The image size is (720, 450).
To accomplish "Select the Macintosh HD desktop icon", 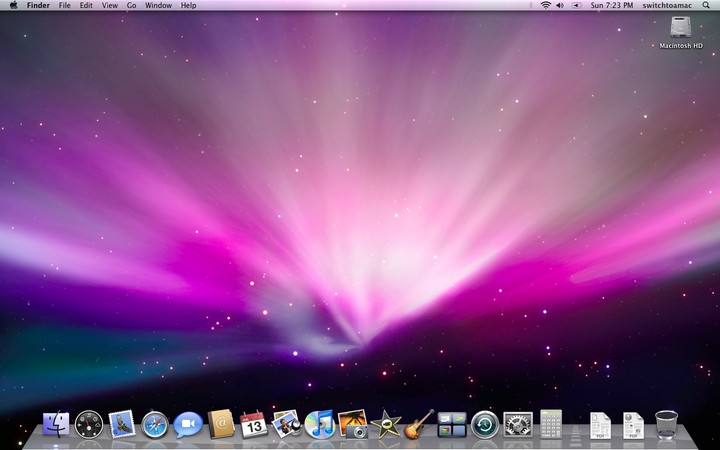I will click(x=681, y=32).
